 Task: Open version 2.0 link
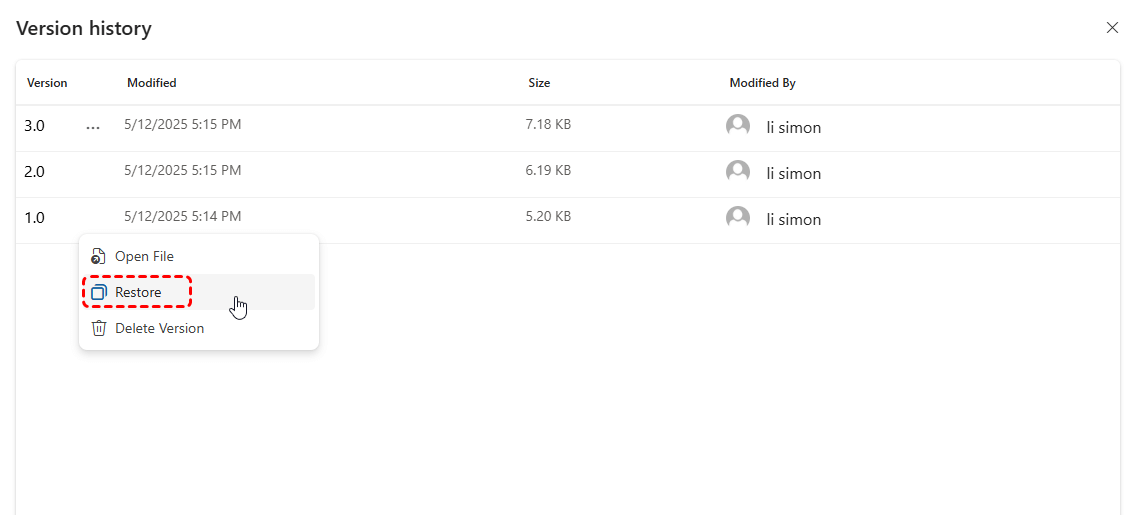click(x=34, y=172)
